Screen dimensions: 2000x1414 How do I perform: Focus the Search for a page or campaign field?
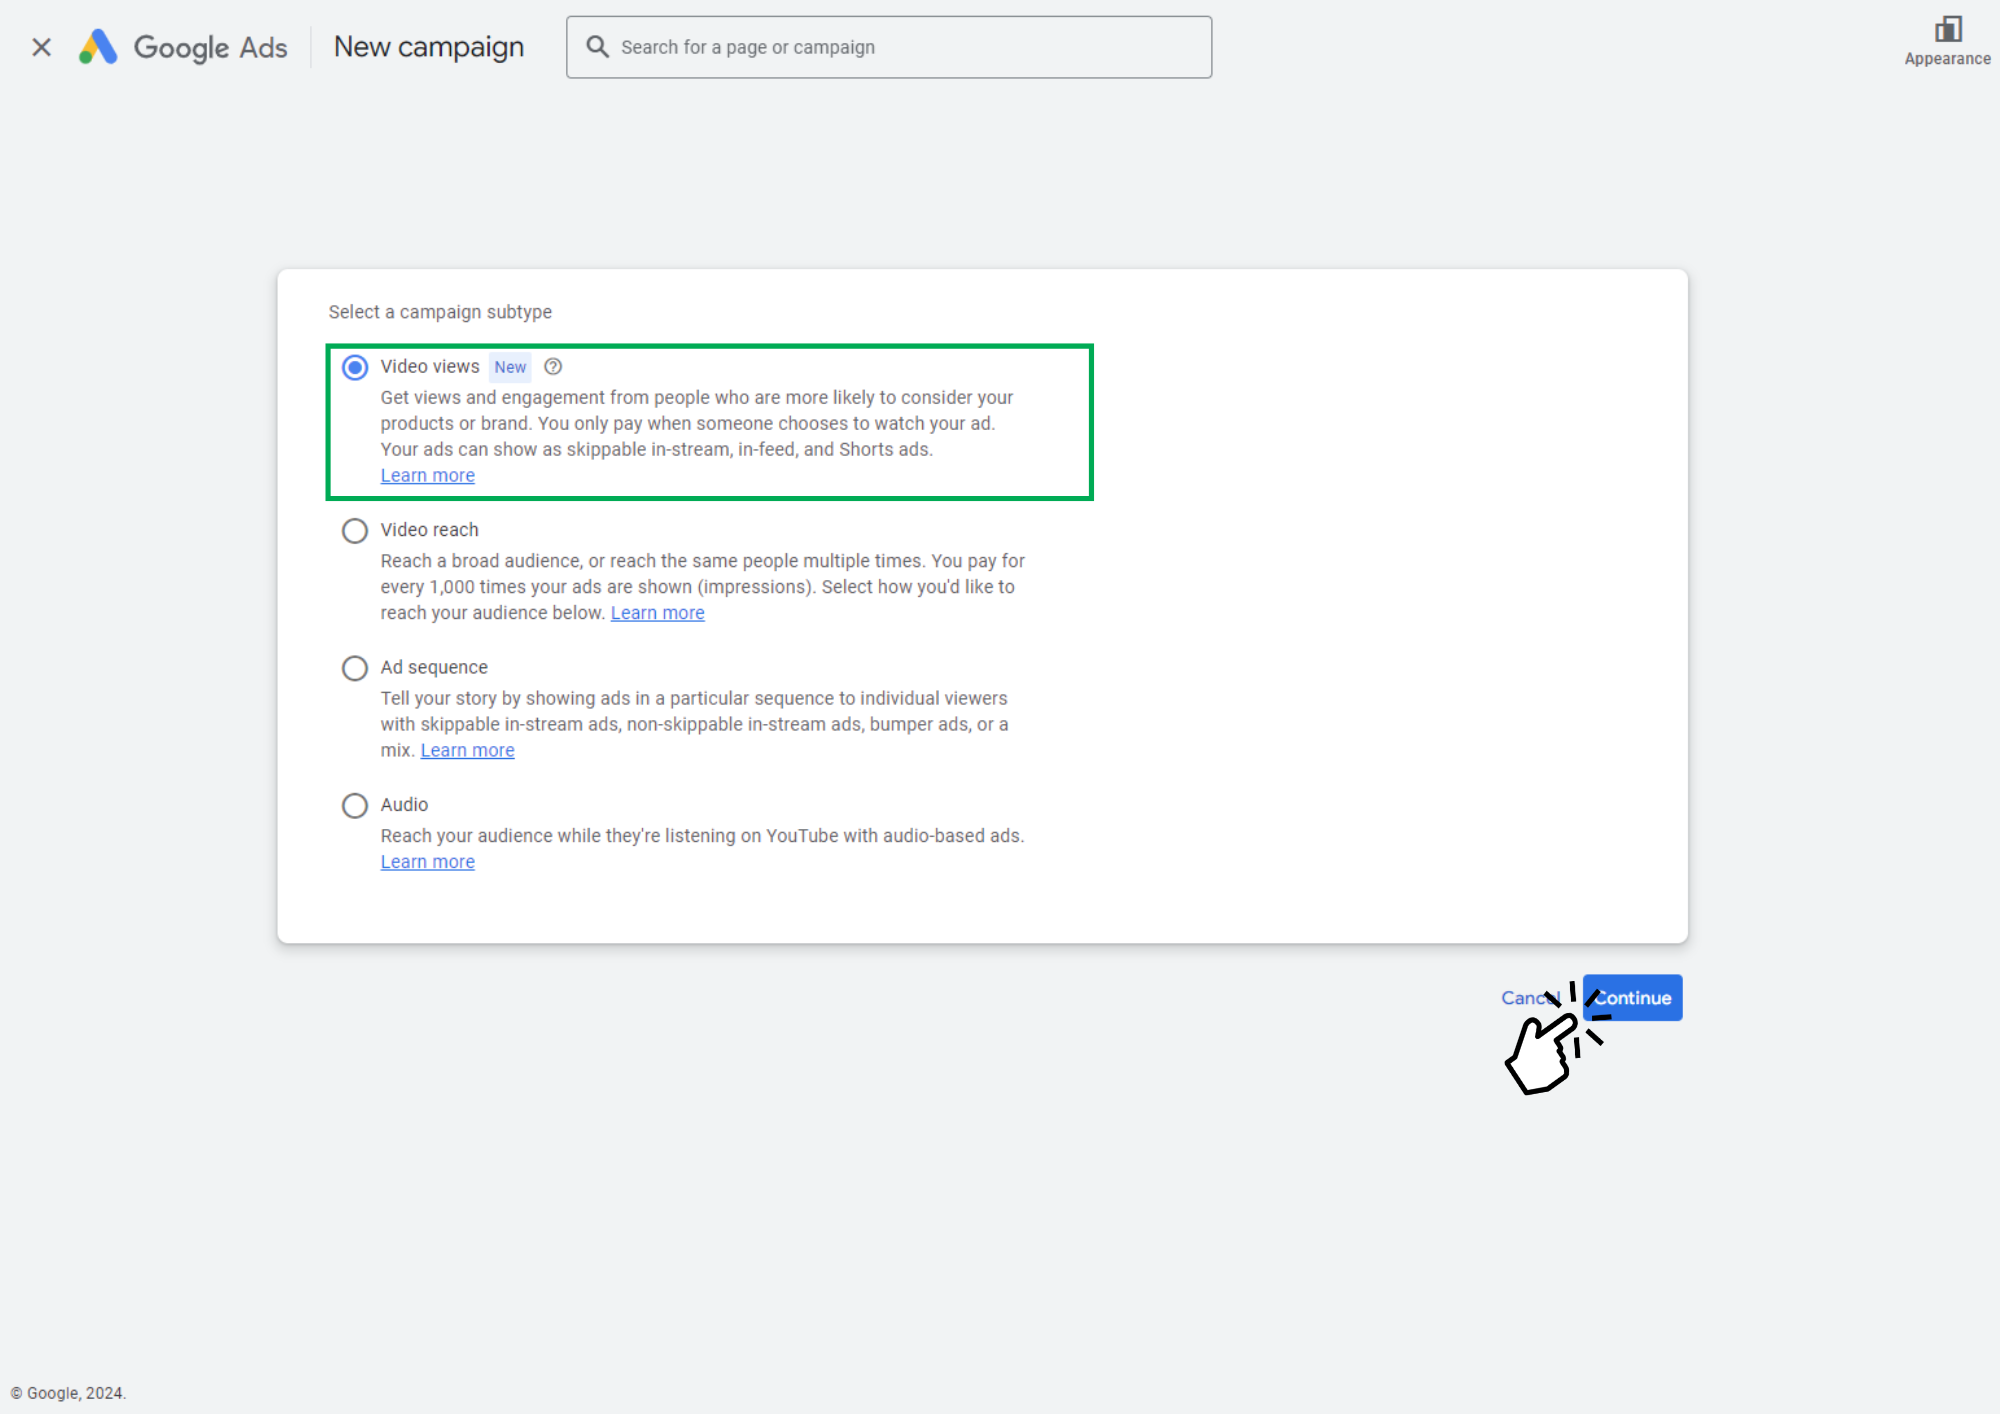[x=889, y=47]
